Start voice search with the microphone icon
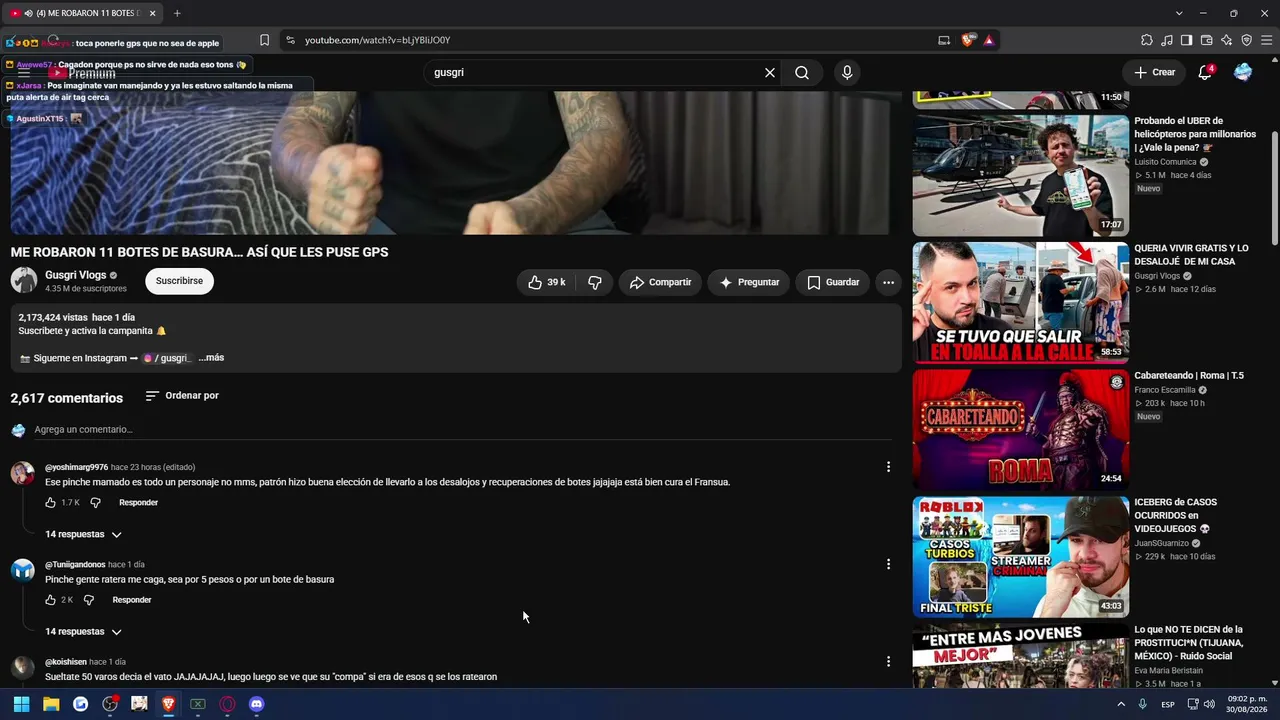The height and width of the screenshot is (720, 1280). click(847, 73)
